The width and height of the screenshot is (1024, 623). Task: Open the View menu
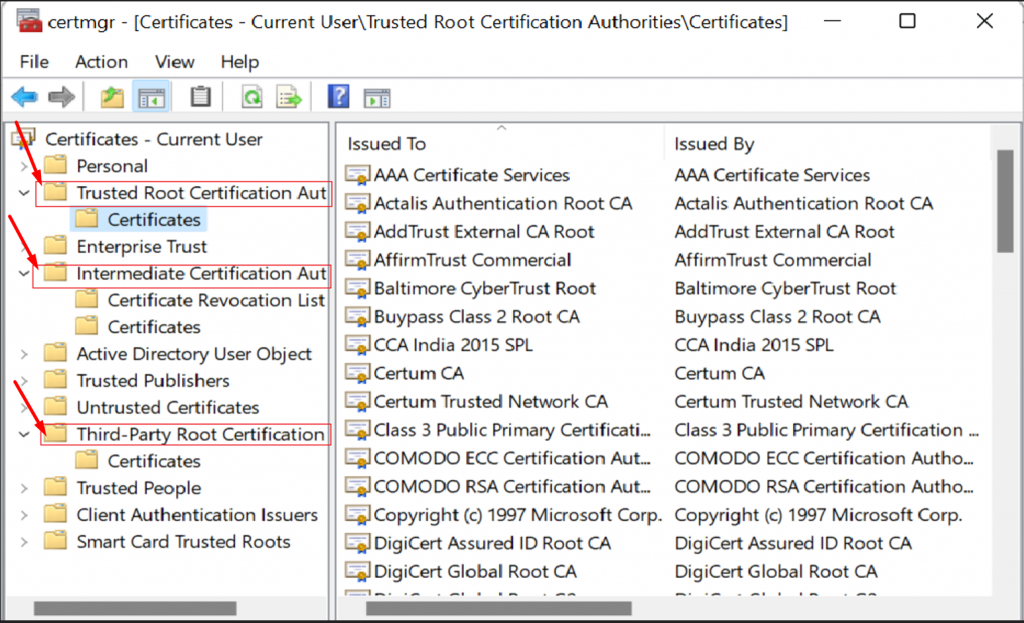tap(174, 62)
